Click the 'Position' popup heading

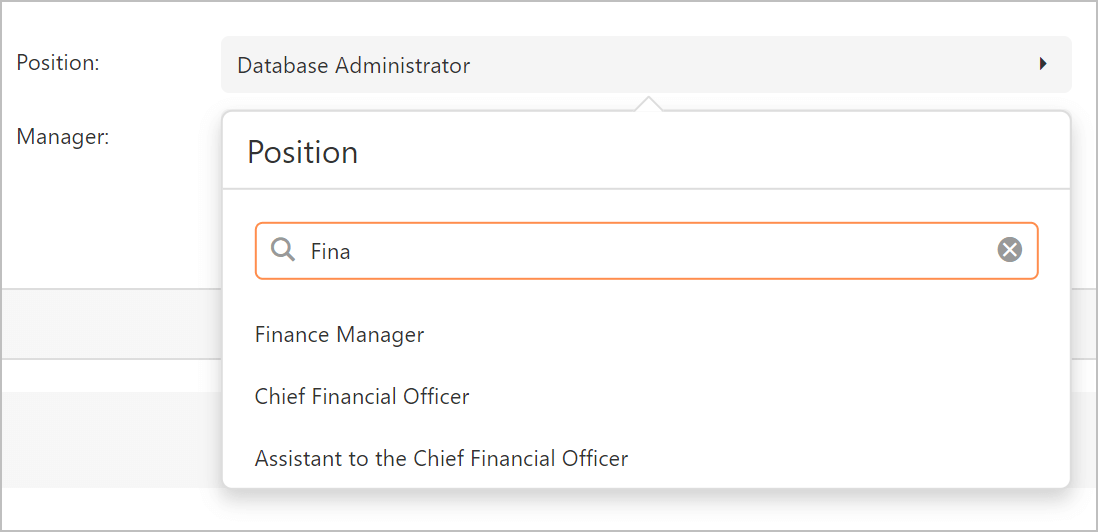[x=302, y=152]
